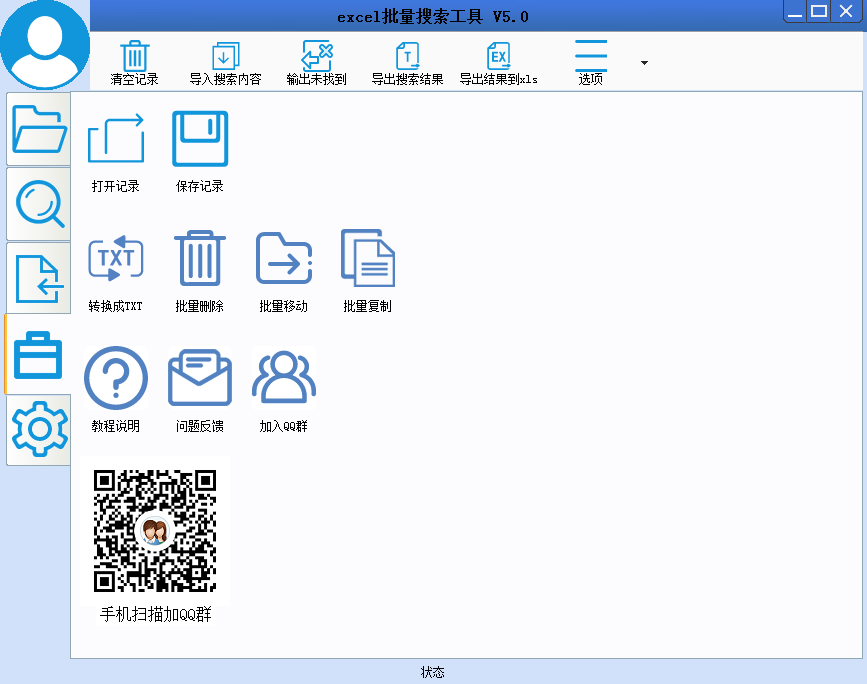Close the excel批量搜索工具 window

(846, 11)
